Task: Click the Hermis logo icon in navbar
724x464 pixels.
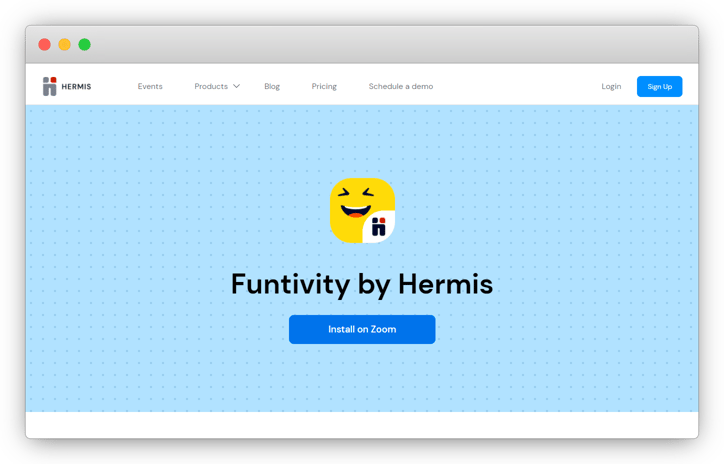Action: pos(49,86)
